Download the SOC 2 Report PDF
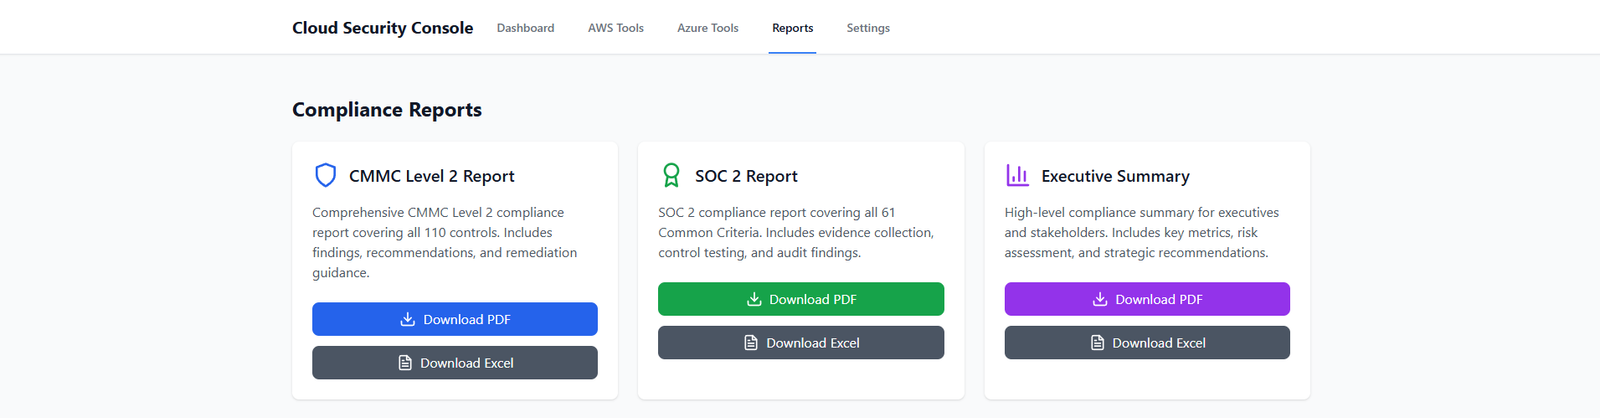The image size is (1600, 418). coord(801,299)
